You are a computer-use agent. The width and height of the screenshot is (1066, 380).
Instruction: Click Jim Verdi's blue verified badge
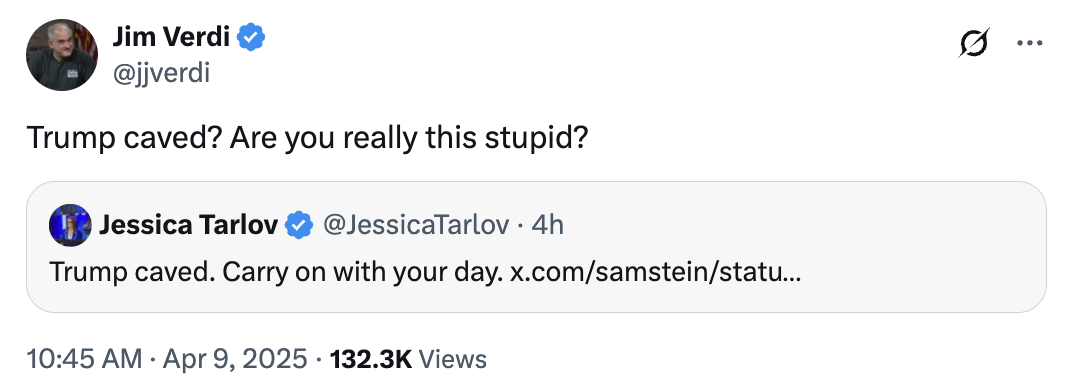point(251,37)
